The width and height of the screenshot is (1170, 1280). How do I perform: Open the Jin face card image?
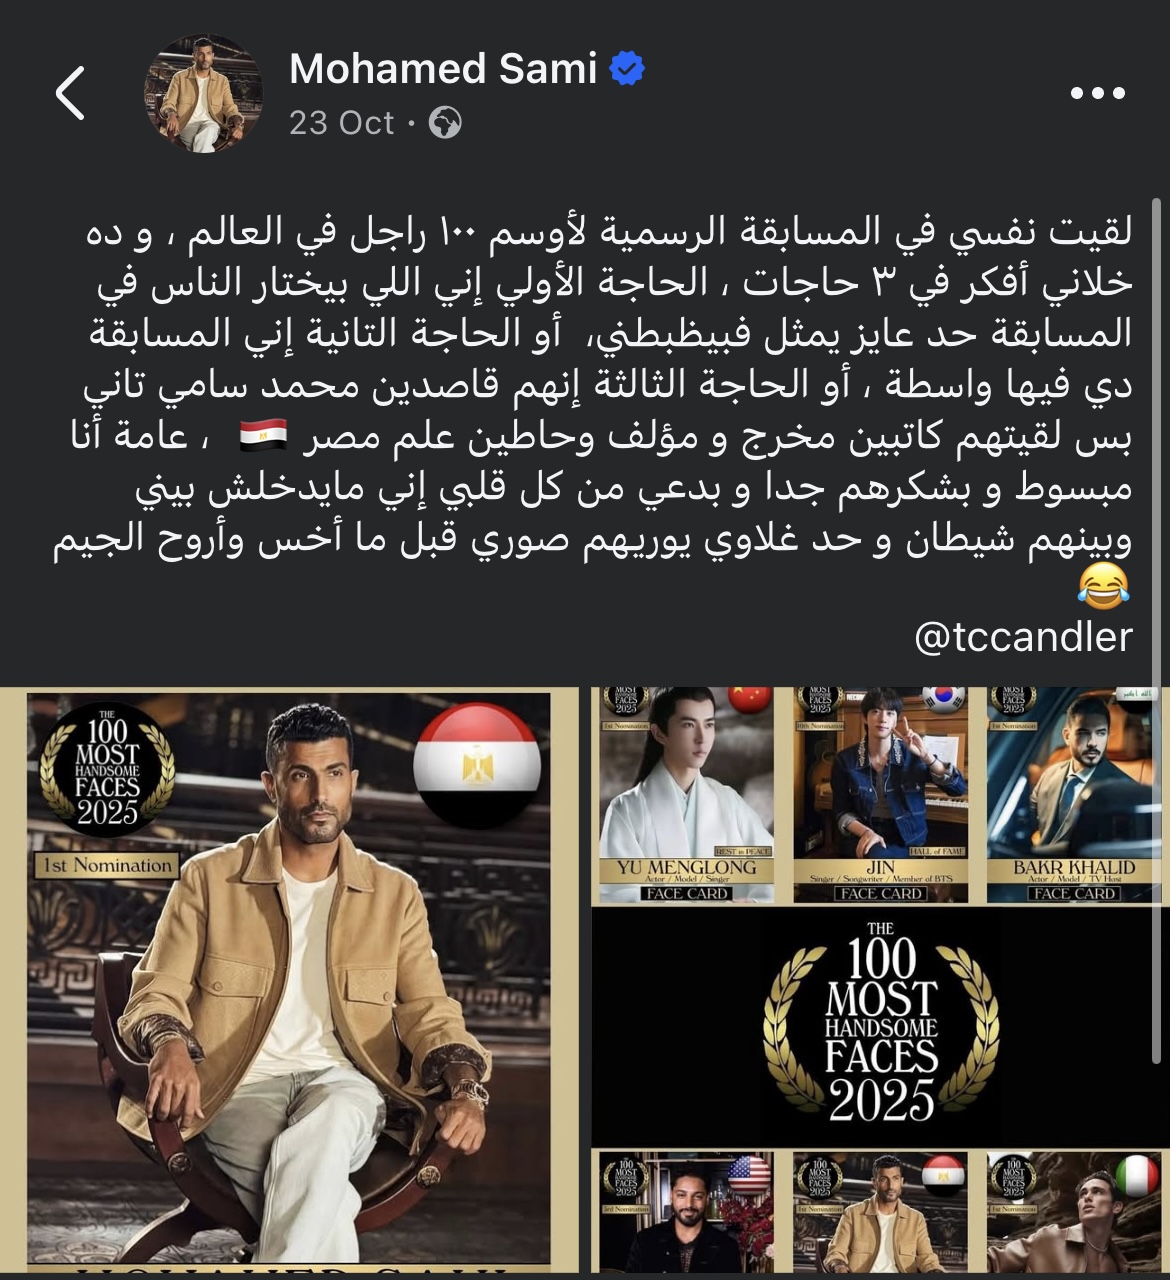[881, 795]
